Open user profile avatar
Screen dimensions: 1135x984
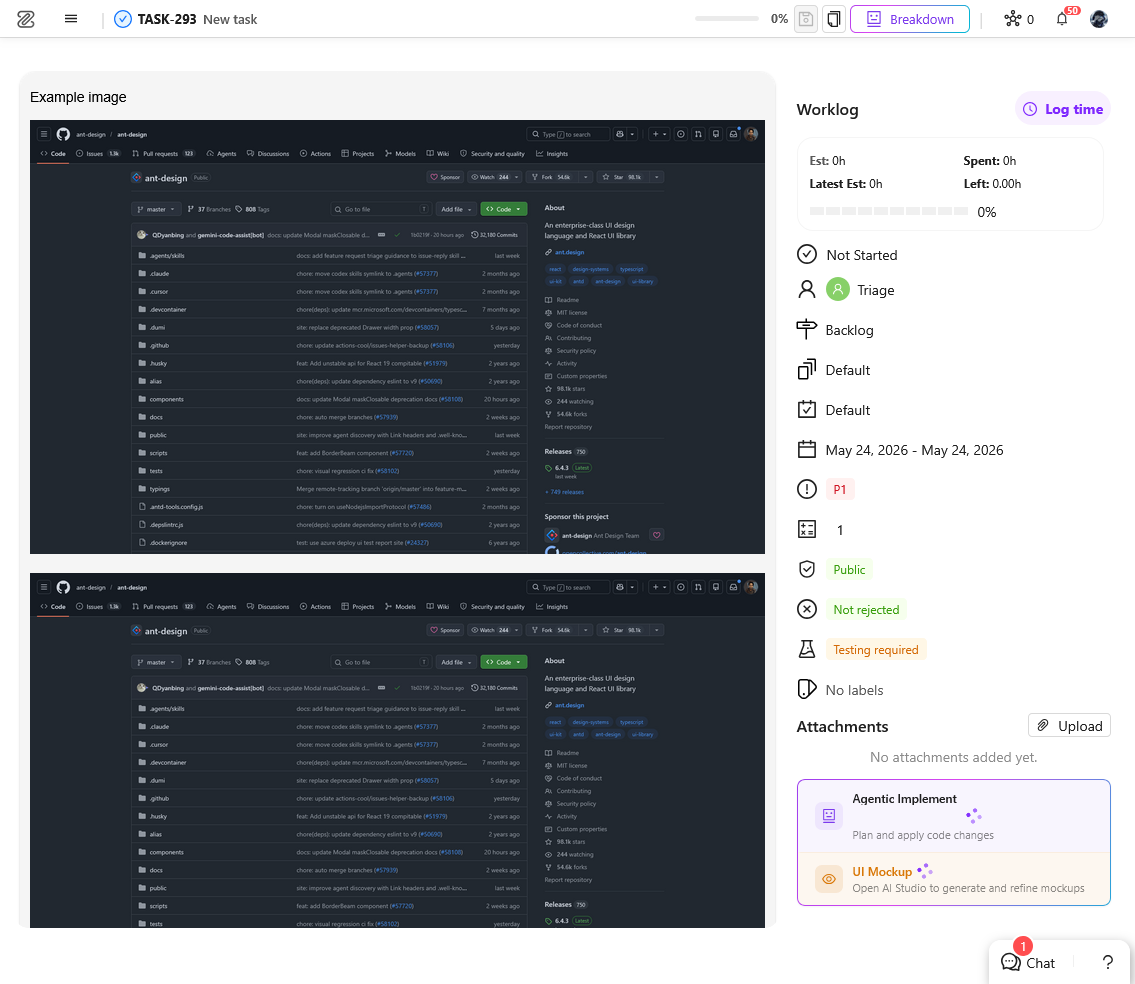pyautogui.click(x=1099, y=19)
